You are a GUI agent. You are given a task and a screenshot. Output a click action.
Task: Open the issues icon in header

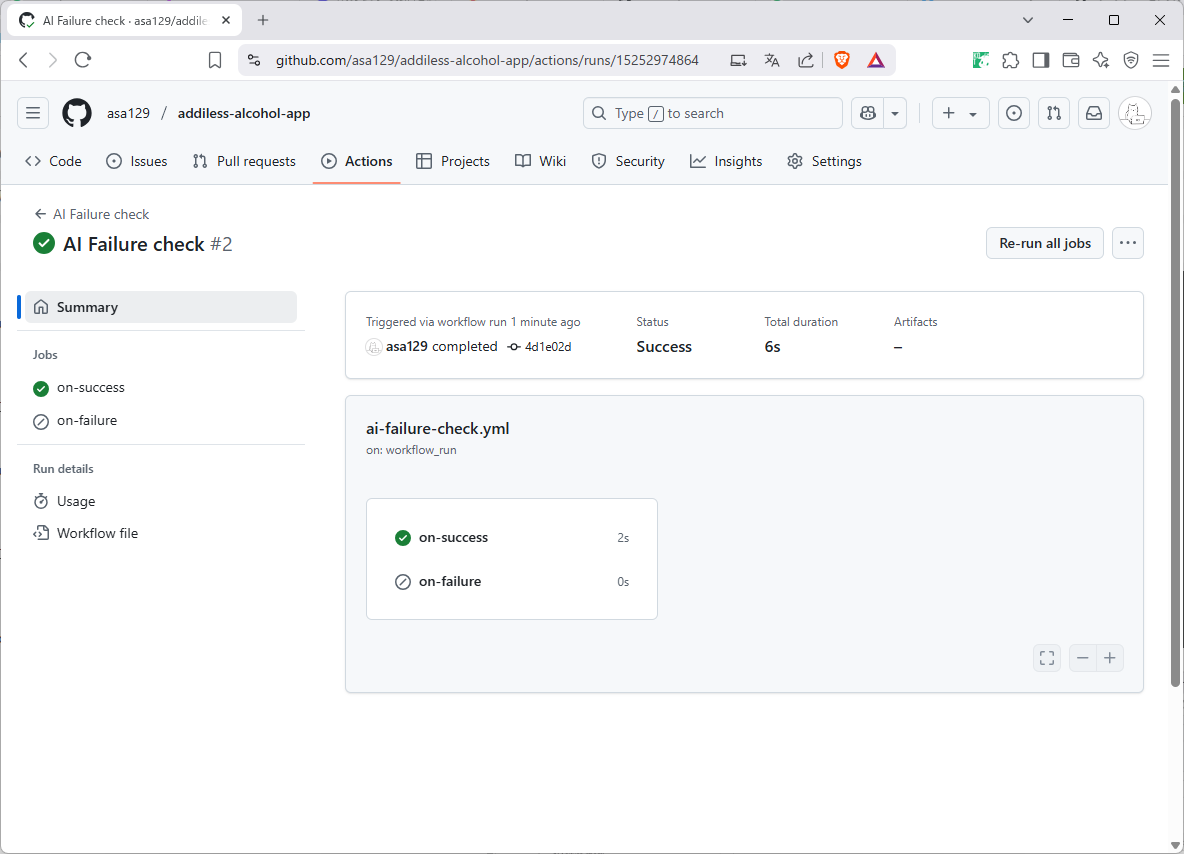pos(1014,113)
